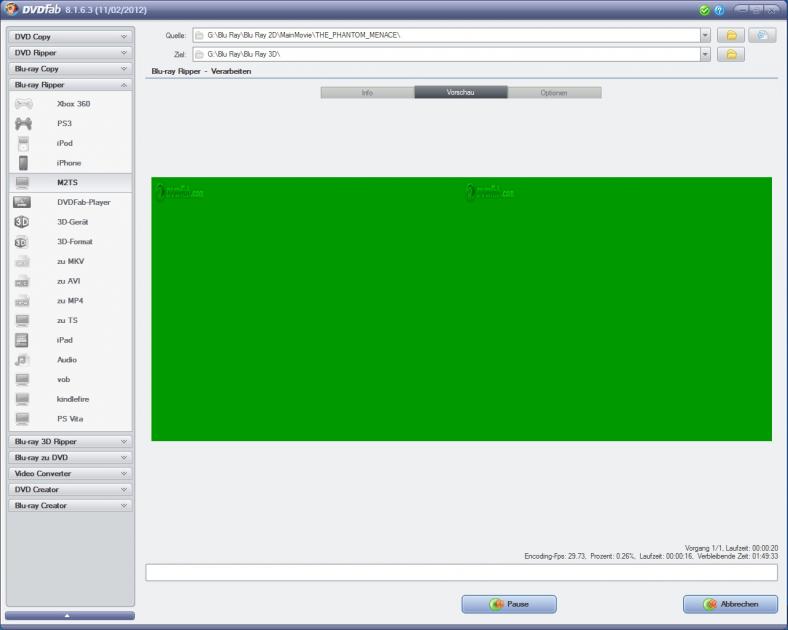This screenshot has width=788, height=630.
Task: Open the Quelle path dropdown arrow
Action: click(x=705, y=35)
